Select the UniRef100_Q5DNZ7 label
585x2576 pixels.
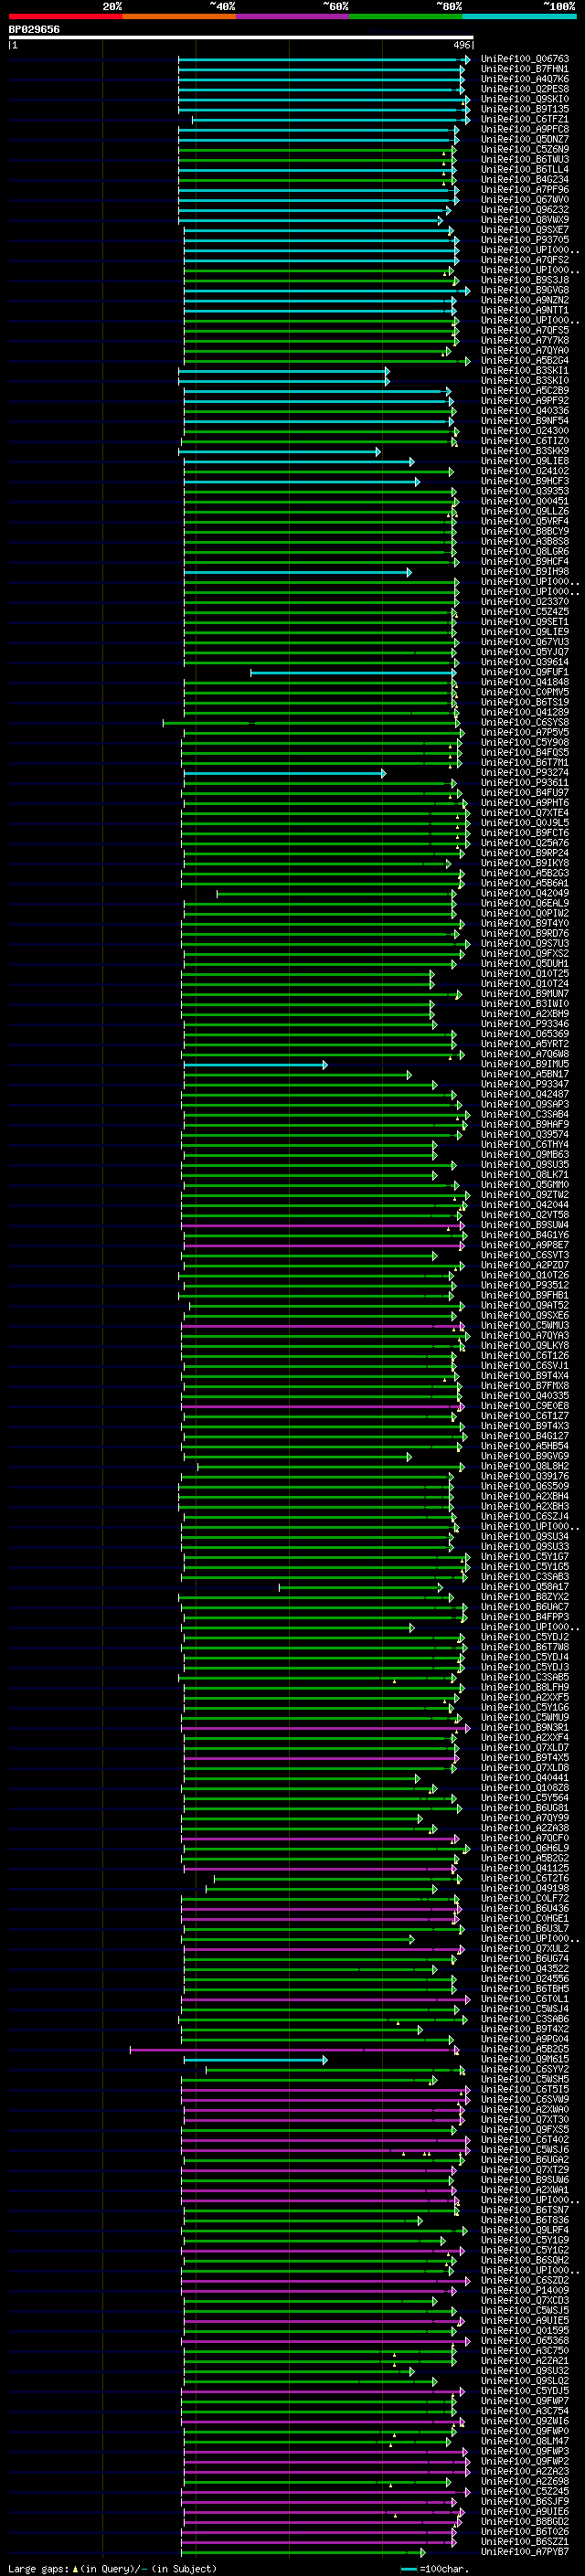[525, 139]
